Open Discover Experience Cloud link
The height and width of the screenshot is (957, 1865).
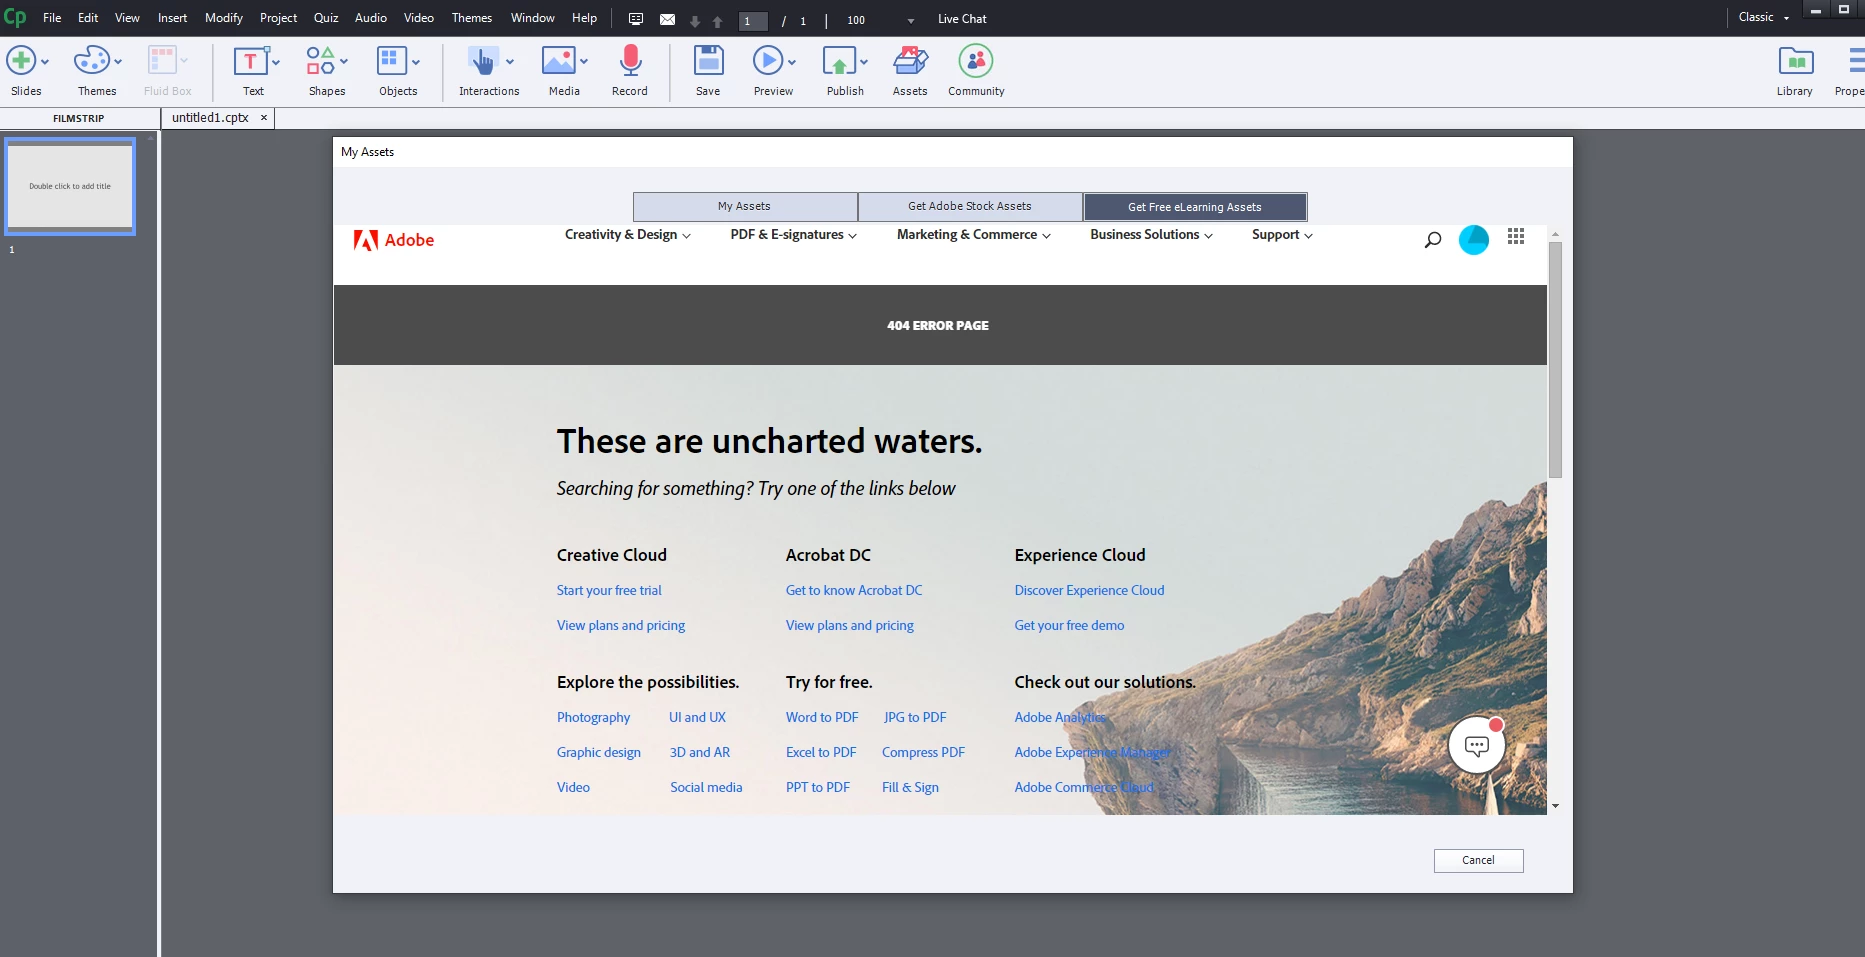pyautogui.click(x=1089, y=591)
